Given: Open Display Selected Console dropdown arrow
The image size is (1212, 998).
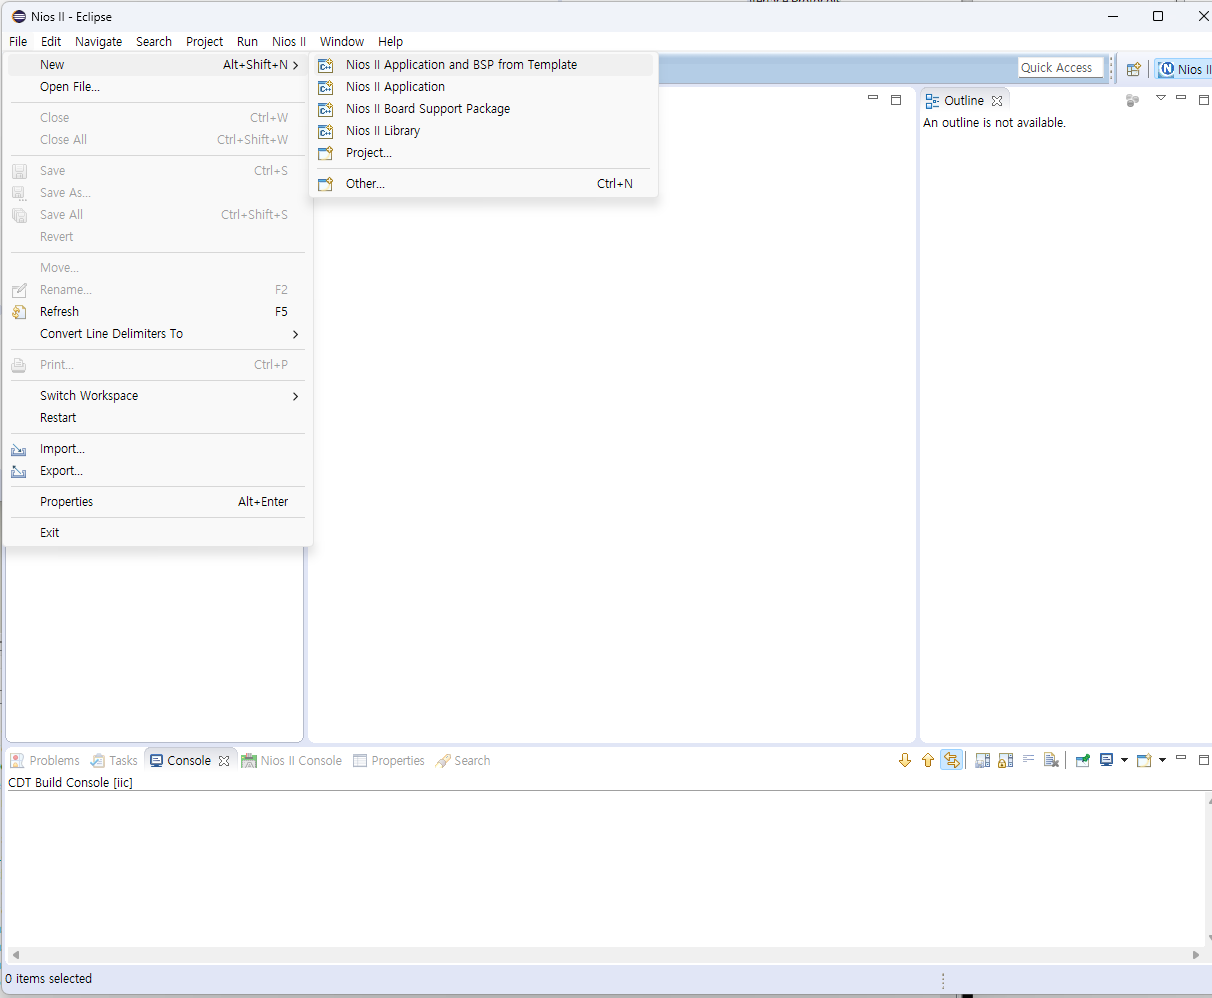Looking at the screenshot, I should pyautogui.click(x=1124, y=761).
